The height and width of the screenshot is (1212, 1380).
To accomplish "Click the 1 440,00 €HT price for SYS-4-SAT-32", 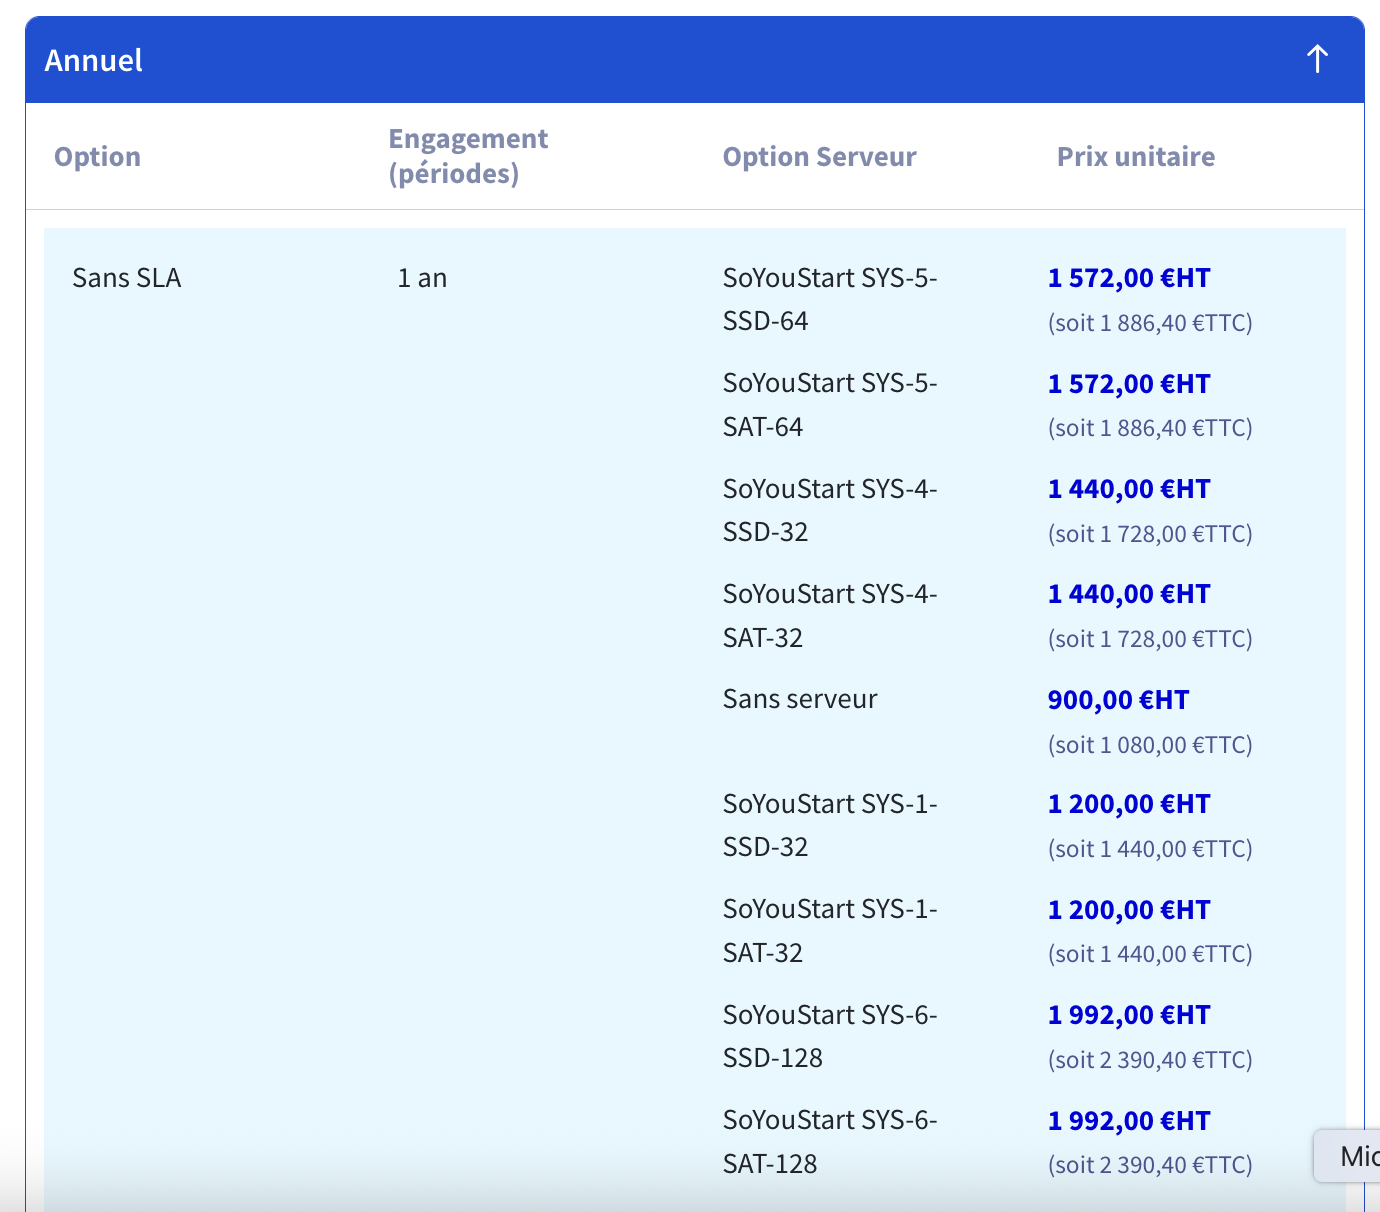I will (x=1129, y=594).
